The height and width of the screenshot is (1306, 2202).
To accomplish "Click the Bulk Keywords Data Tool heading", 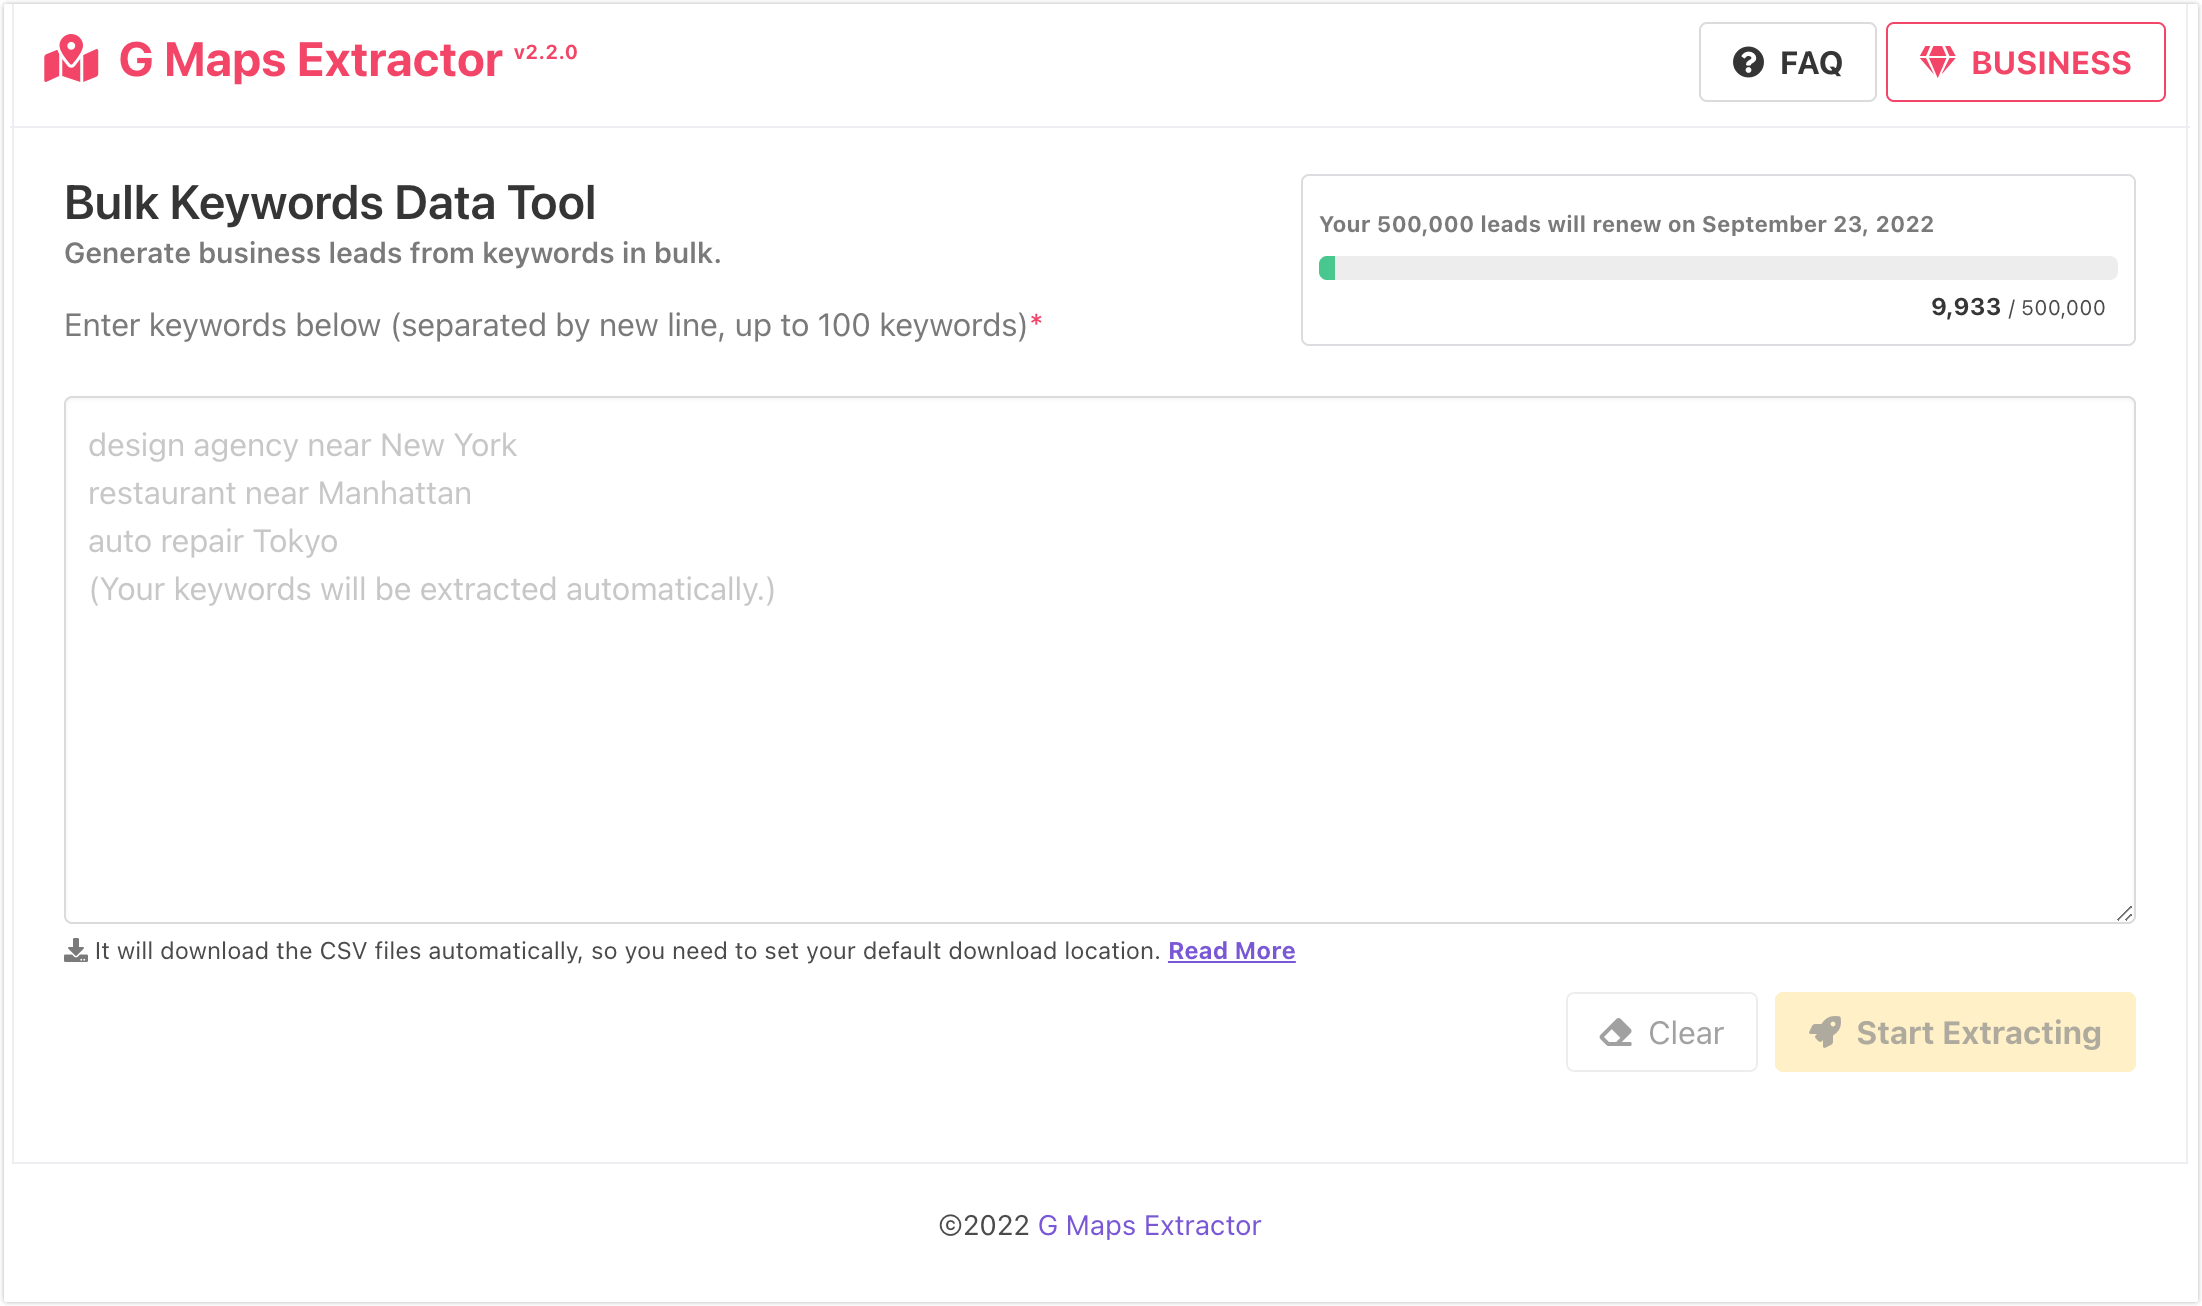I will click(330, 202).
